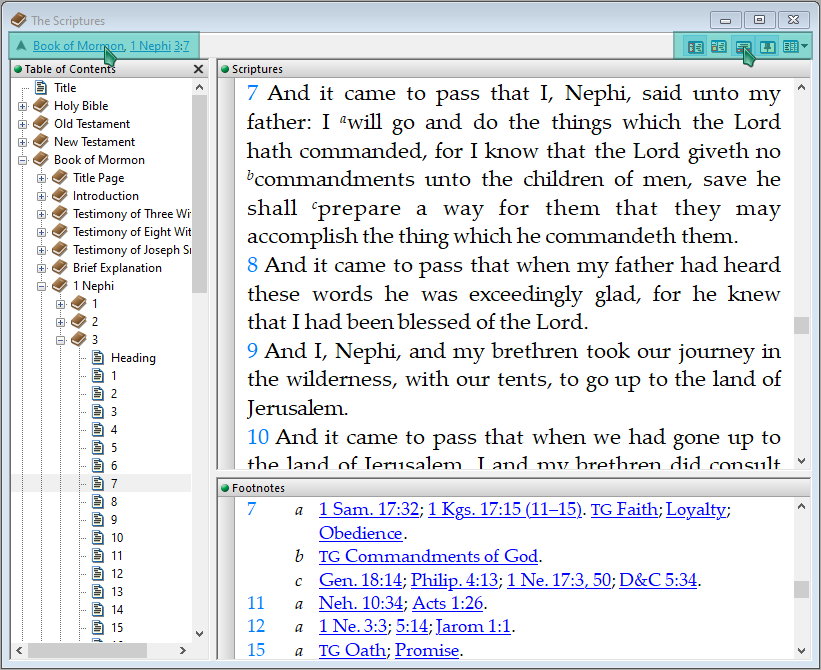Click the book icon beside 1 Nephi
Viewport: 821px width, 670px height.
click(60, 285)
